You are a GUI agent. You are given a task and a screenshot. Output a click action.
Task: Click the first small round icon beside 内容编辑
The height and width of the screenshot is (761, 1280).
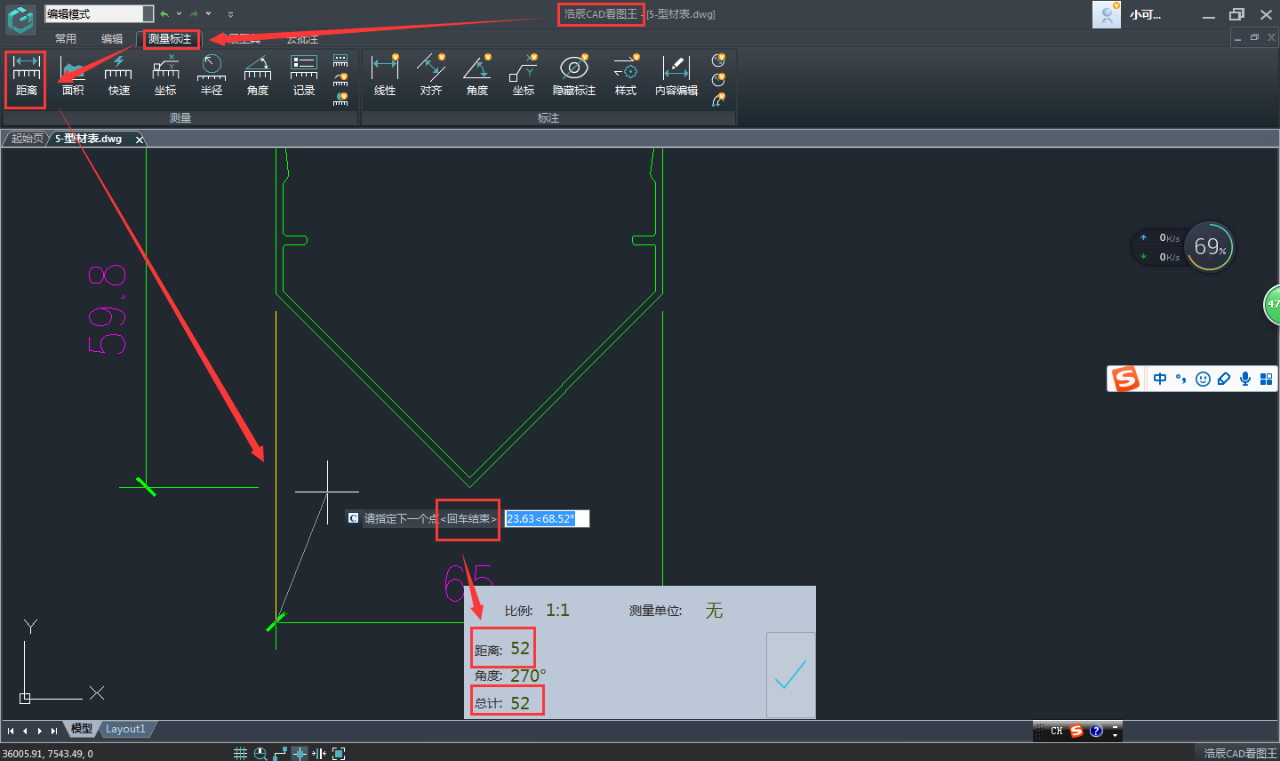point(718,60)
